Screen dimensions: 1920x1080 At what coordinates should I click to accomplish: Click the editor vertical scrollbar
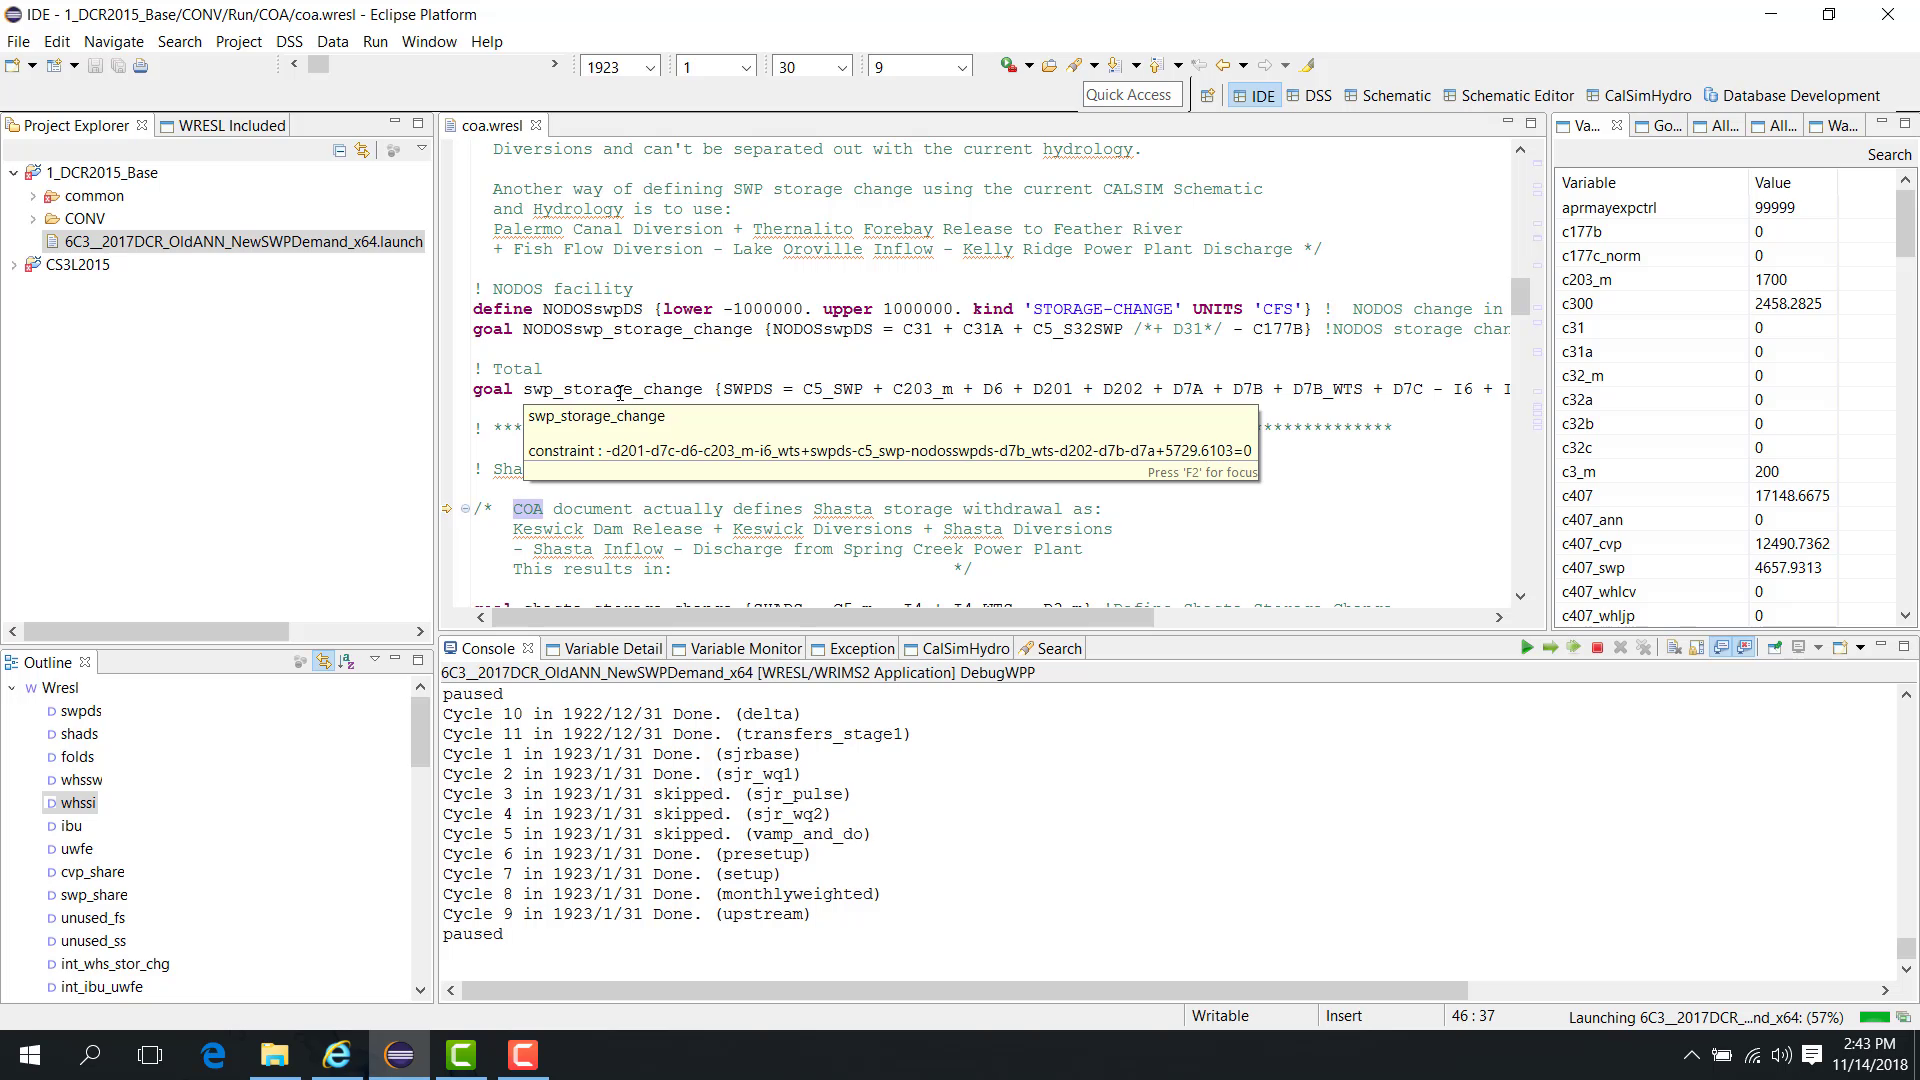click(1520, 296)
